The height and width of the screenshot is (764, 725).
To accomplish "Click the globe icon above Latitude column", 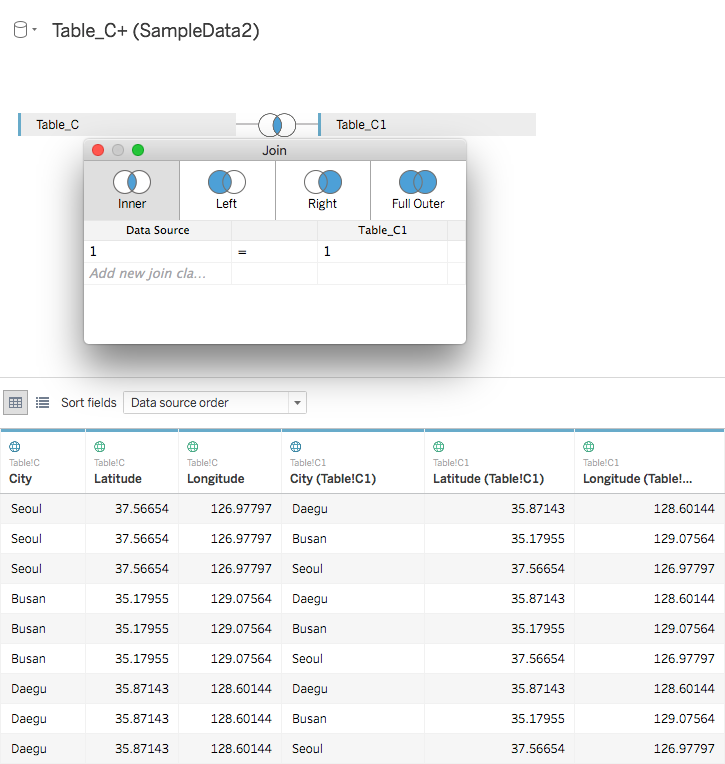I will (100, 446).
